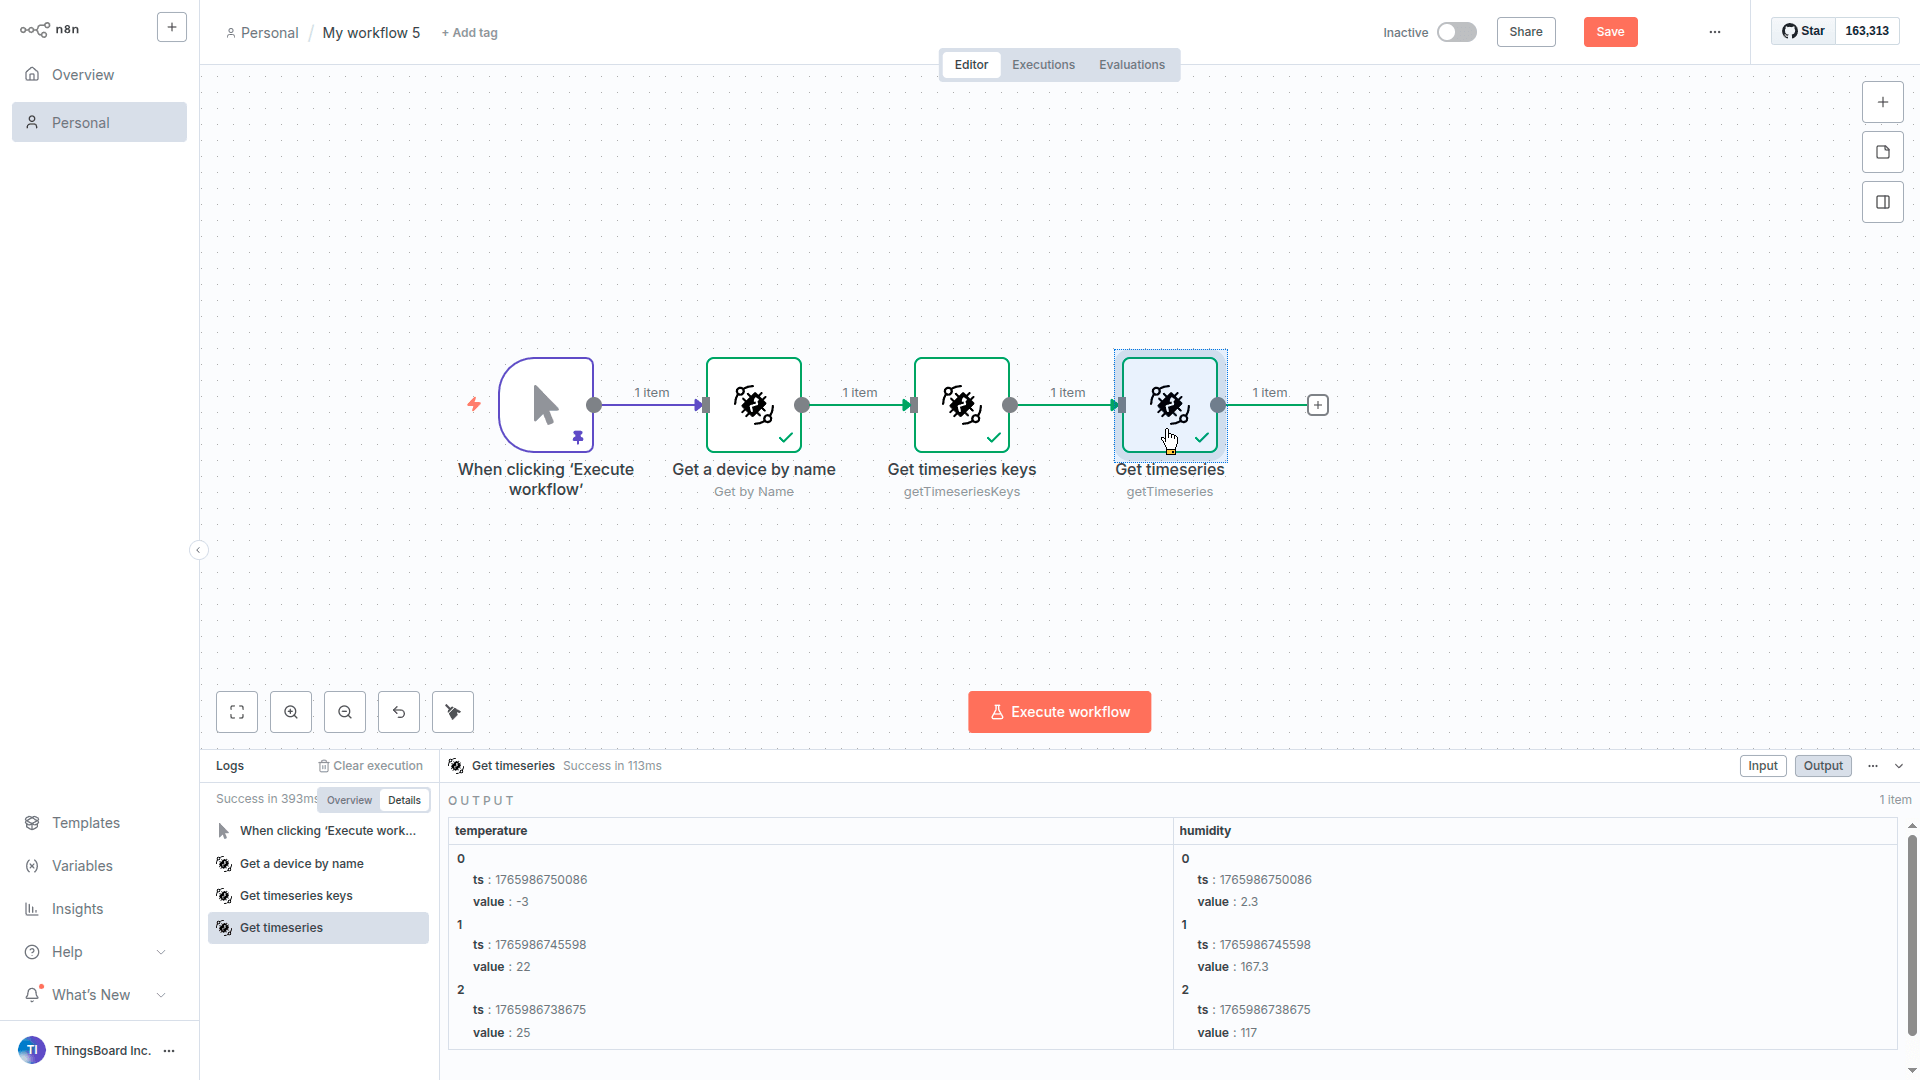The image size is (1920, 1080).
Task: Click the output panel vertical scrollbar
Action: tap(1912, 935)
